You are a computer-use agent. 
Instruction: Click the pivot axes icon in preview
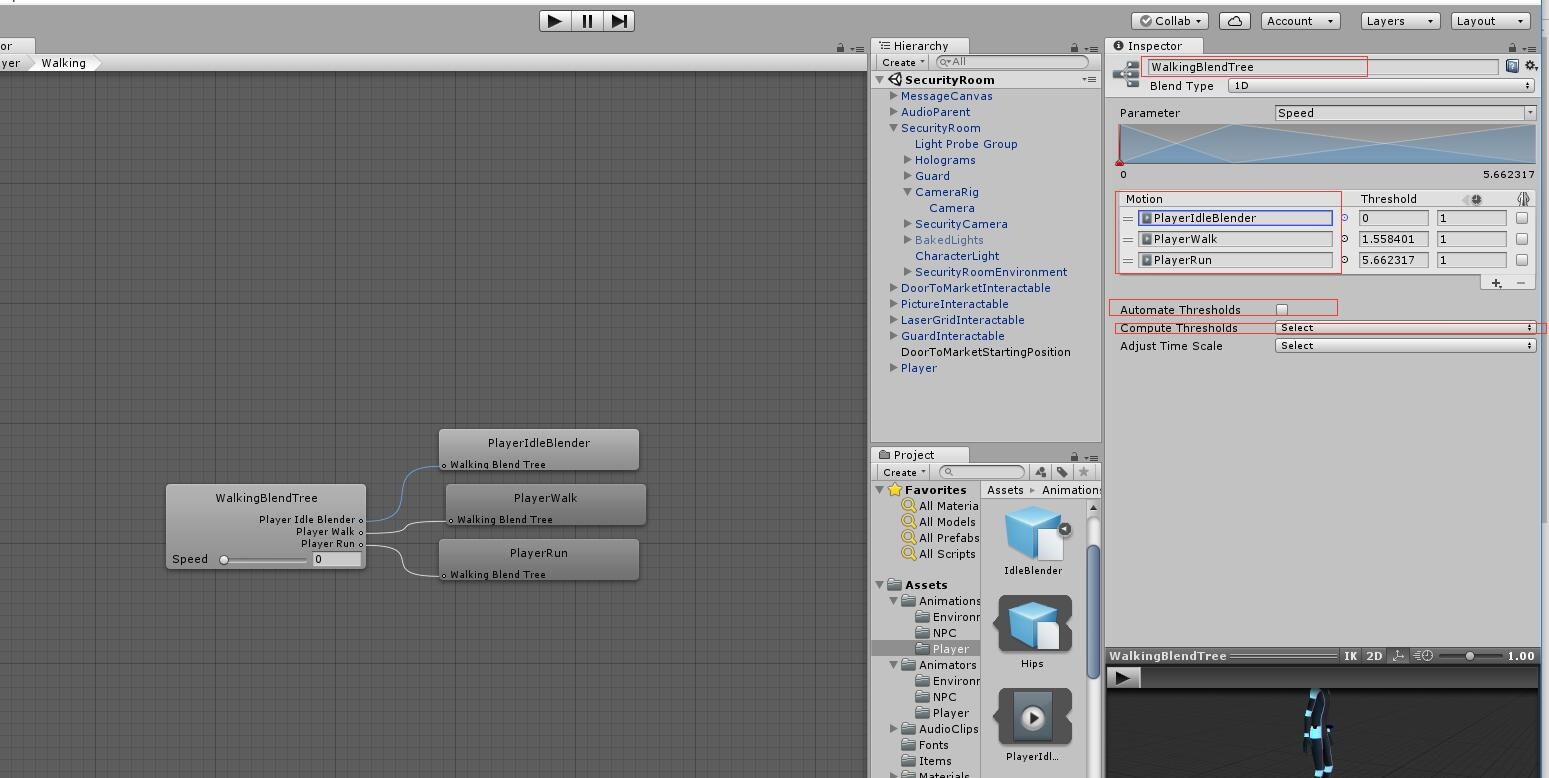(1398, 656)
